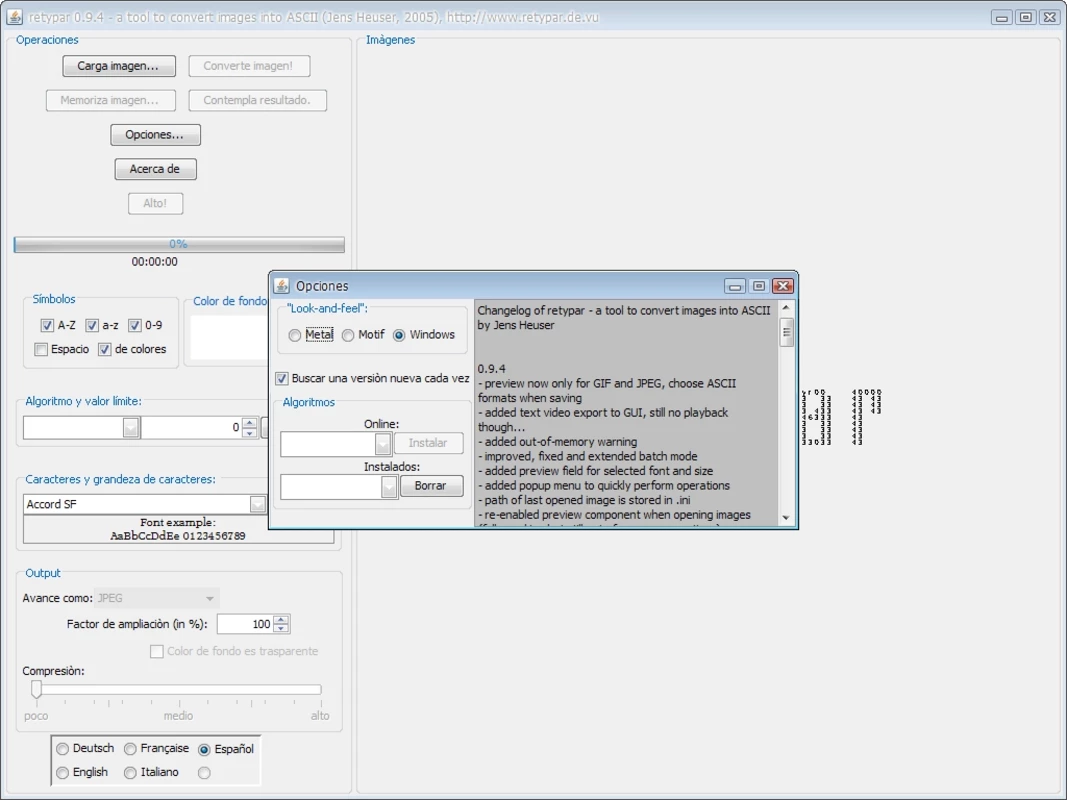Increase the ampliación factor with up arrow
The image size is (1067, 800).
[281, 619]
